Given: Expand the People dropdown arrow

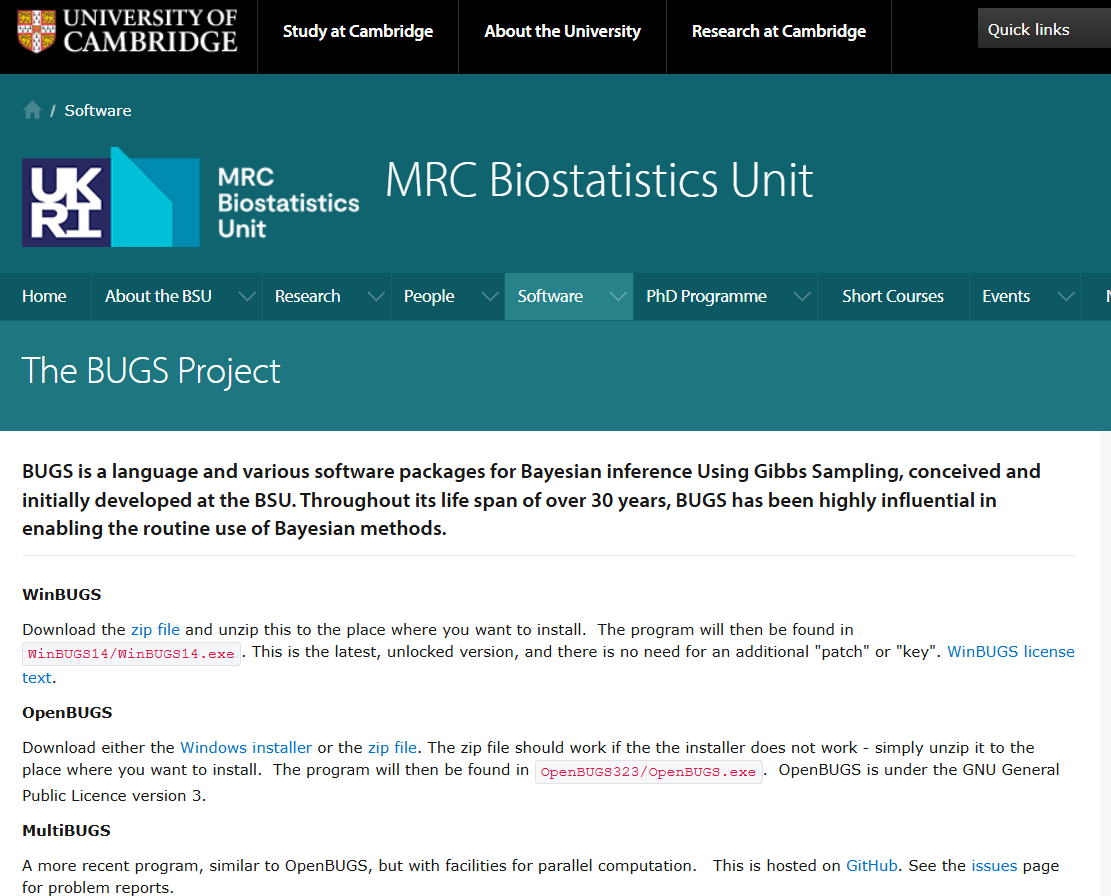Looking at the screenshot, I should coord(490,296).
